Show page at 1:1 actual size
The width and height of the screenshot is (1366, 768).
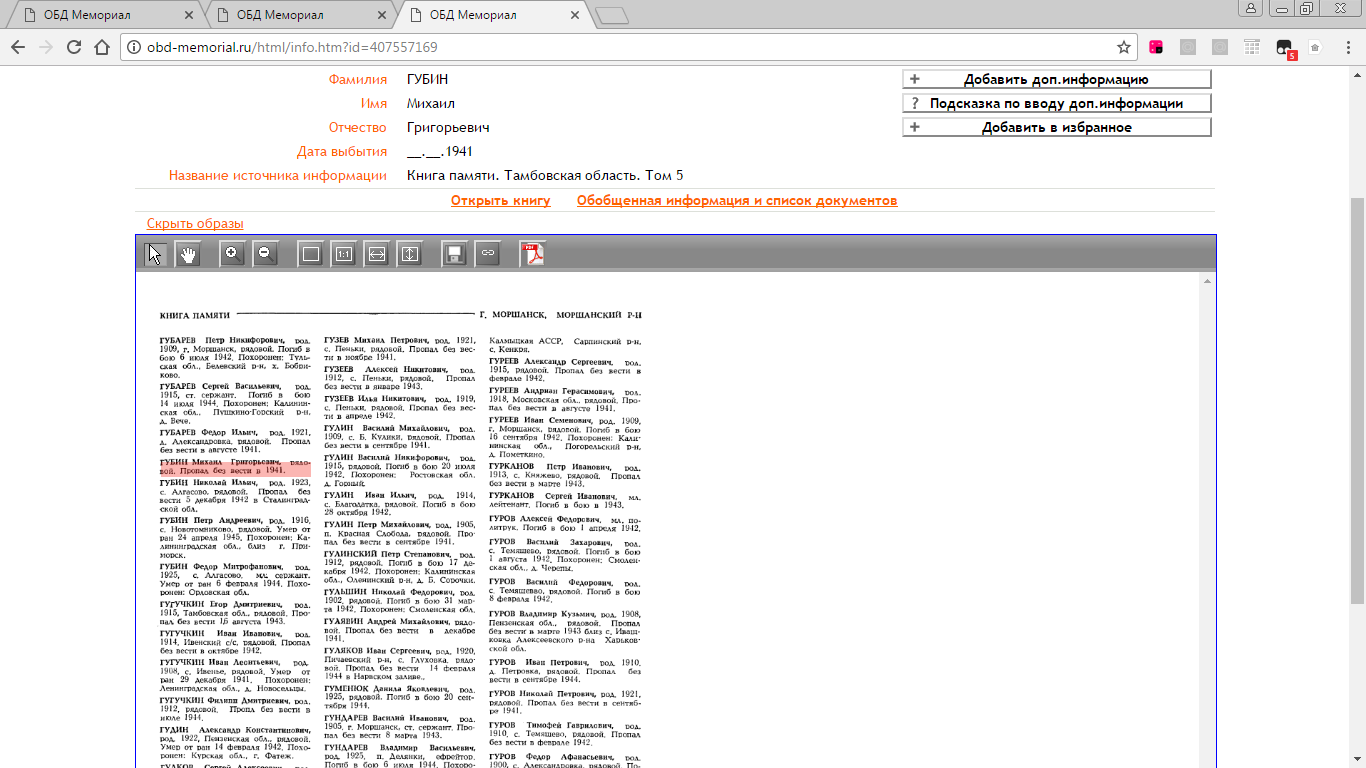[343, 254]
